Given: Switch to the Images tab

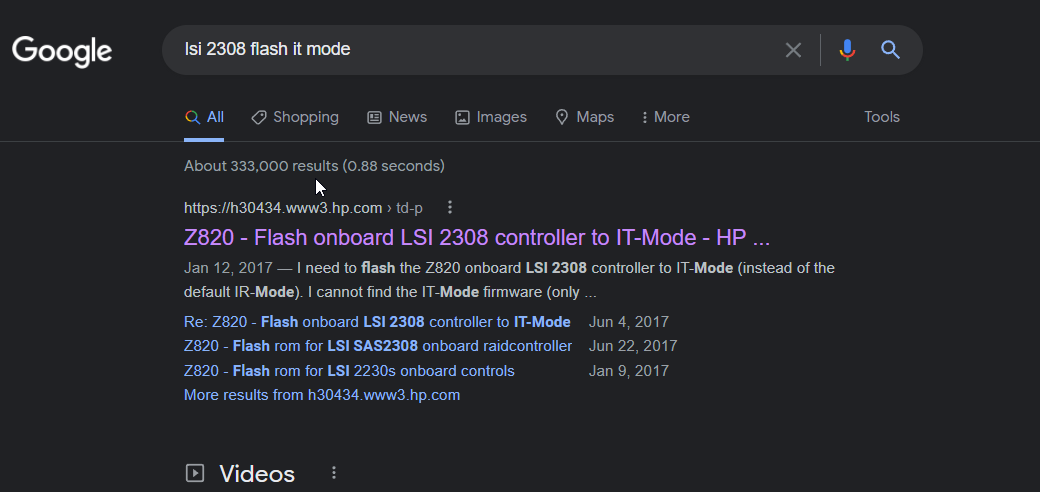Looking at the screenshot, I should pyautogui.click(x=491, y=117).
